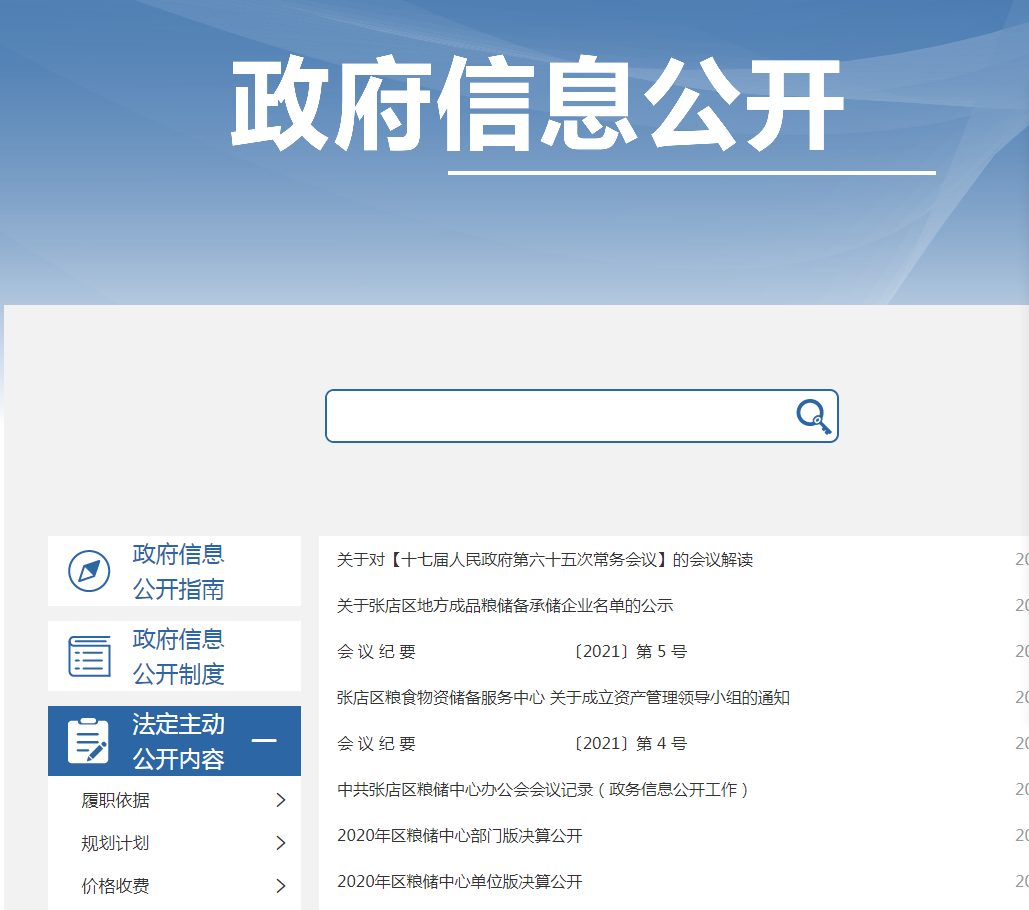The width and height of the screenshot is (1029, 910).
Task: Click the 政府信息公开 banner title
Action: 538,106
